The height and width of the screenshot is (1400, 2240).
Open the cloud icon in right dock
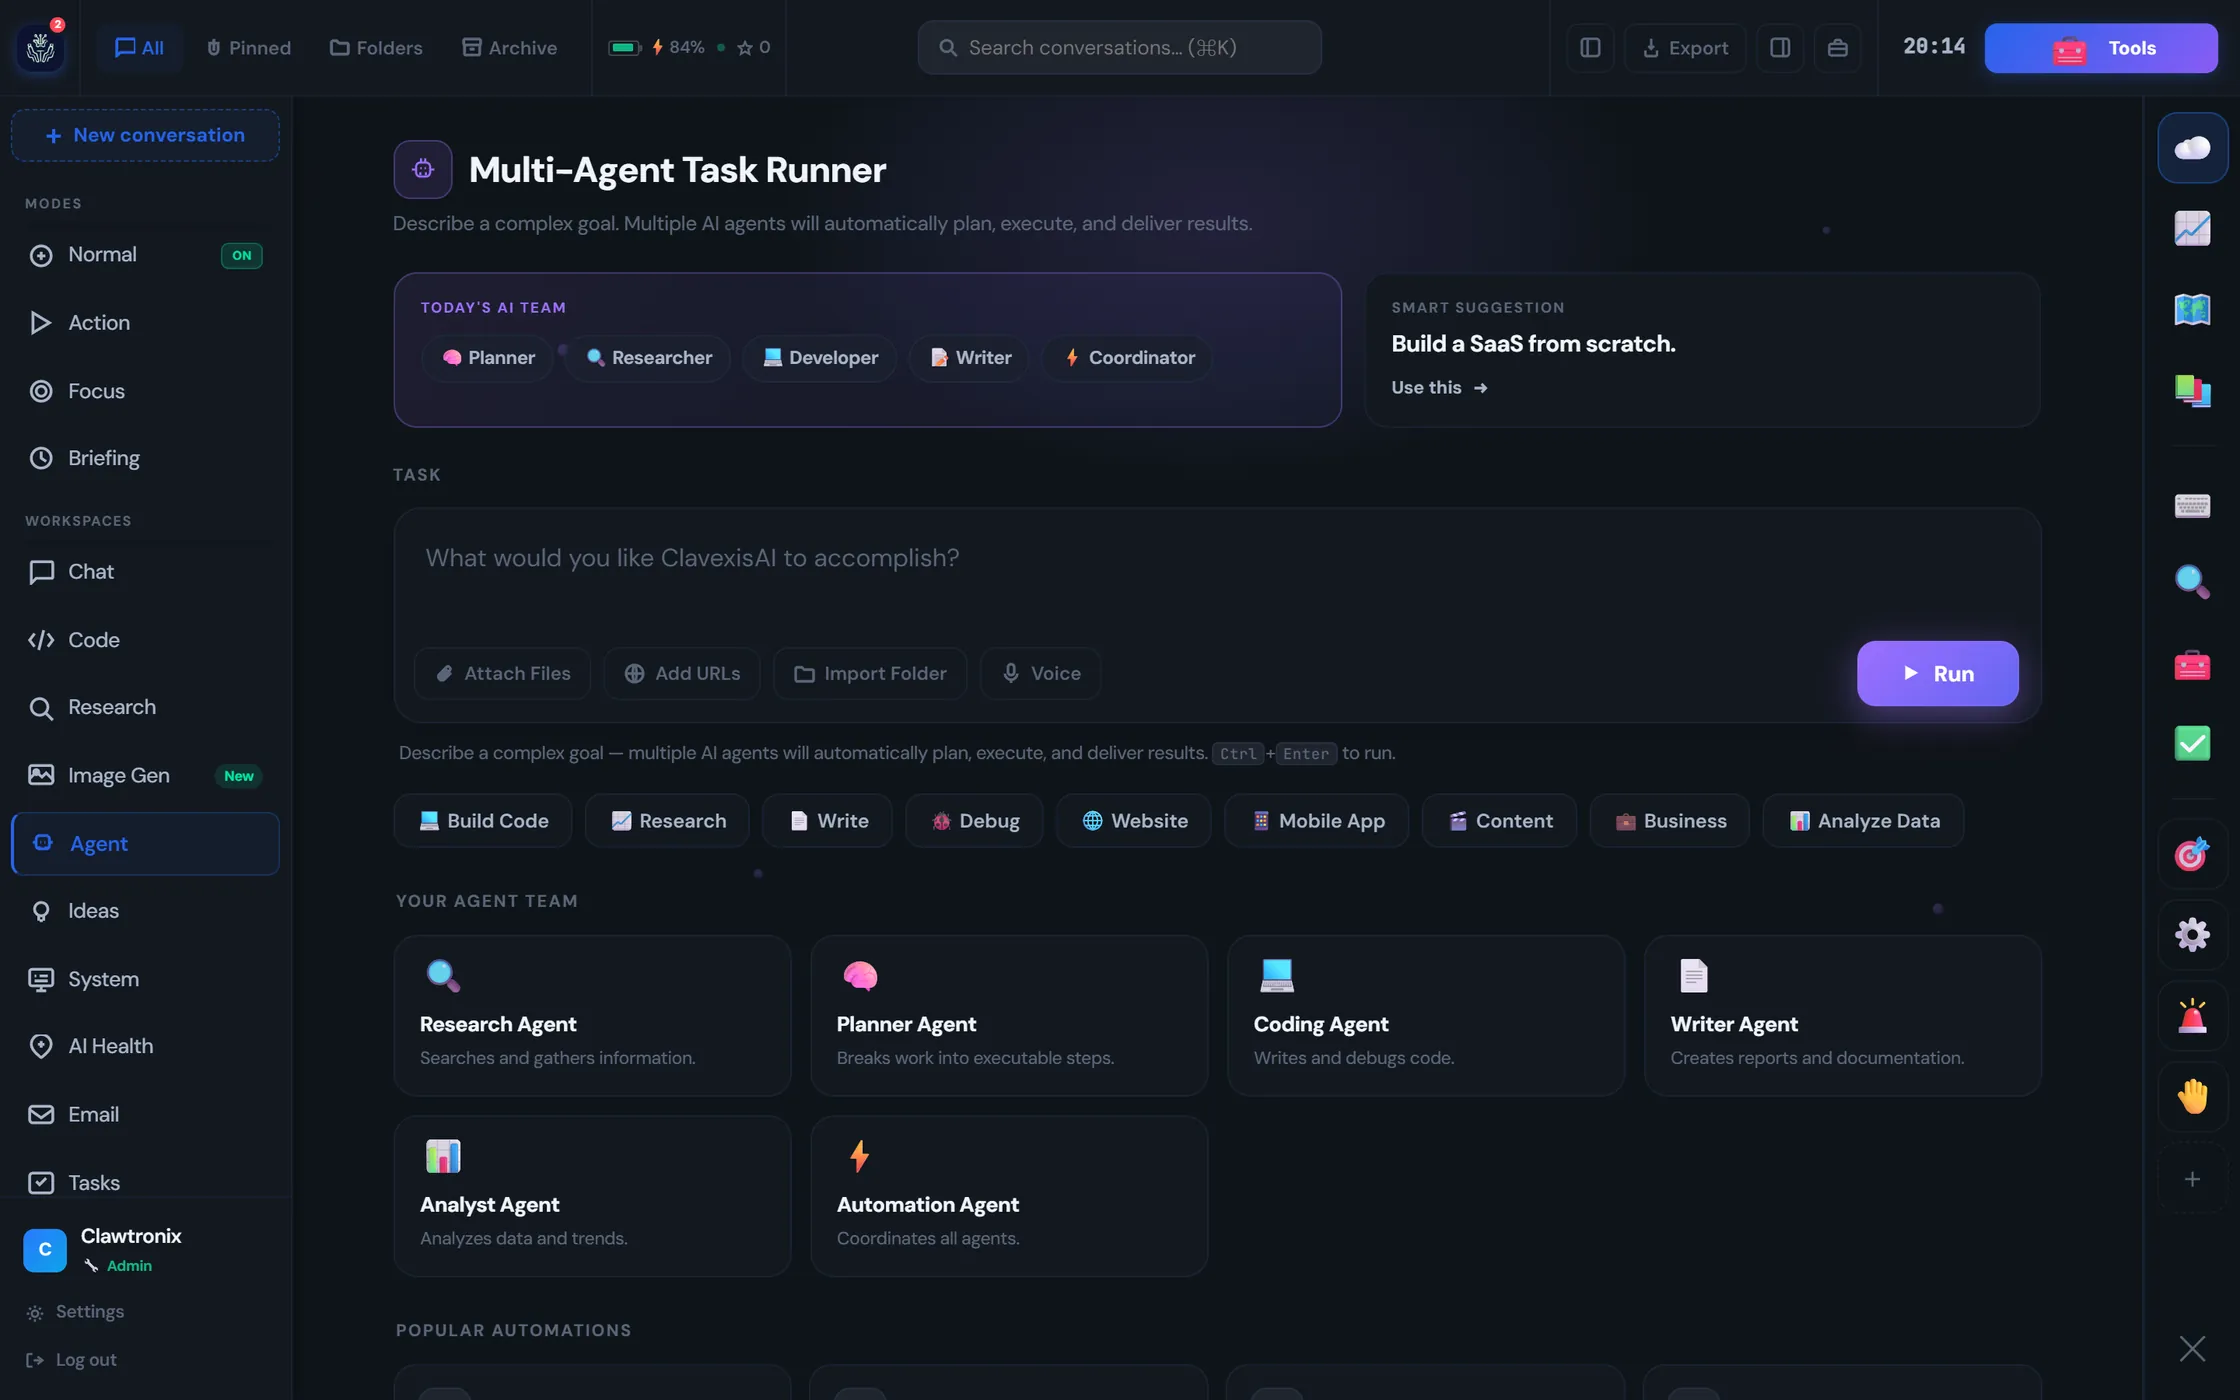point(2192,148)
